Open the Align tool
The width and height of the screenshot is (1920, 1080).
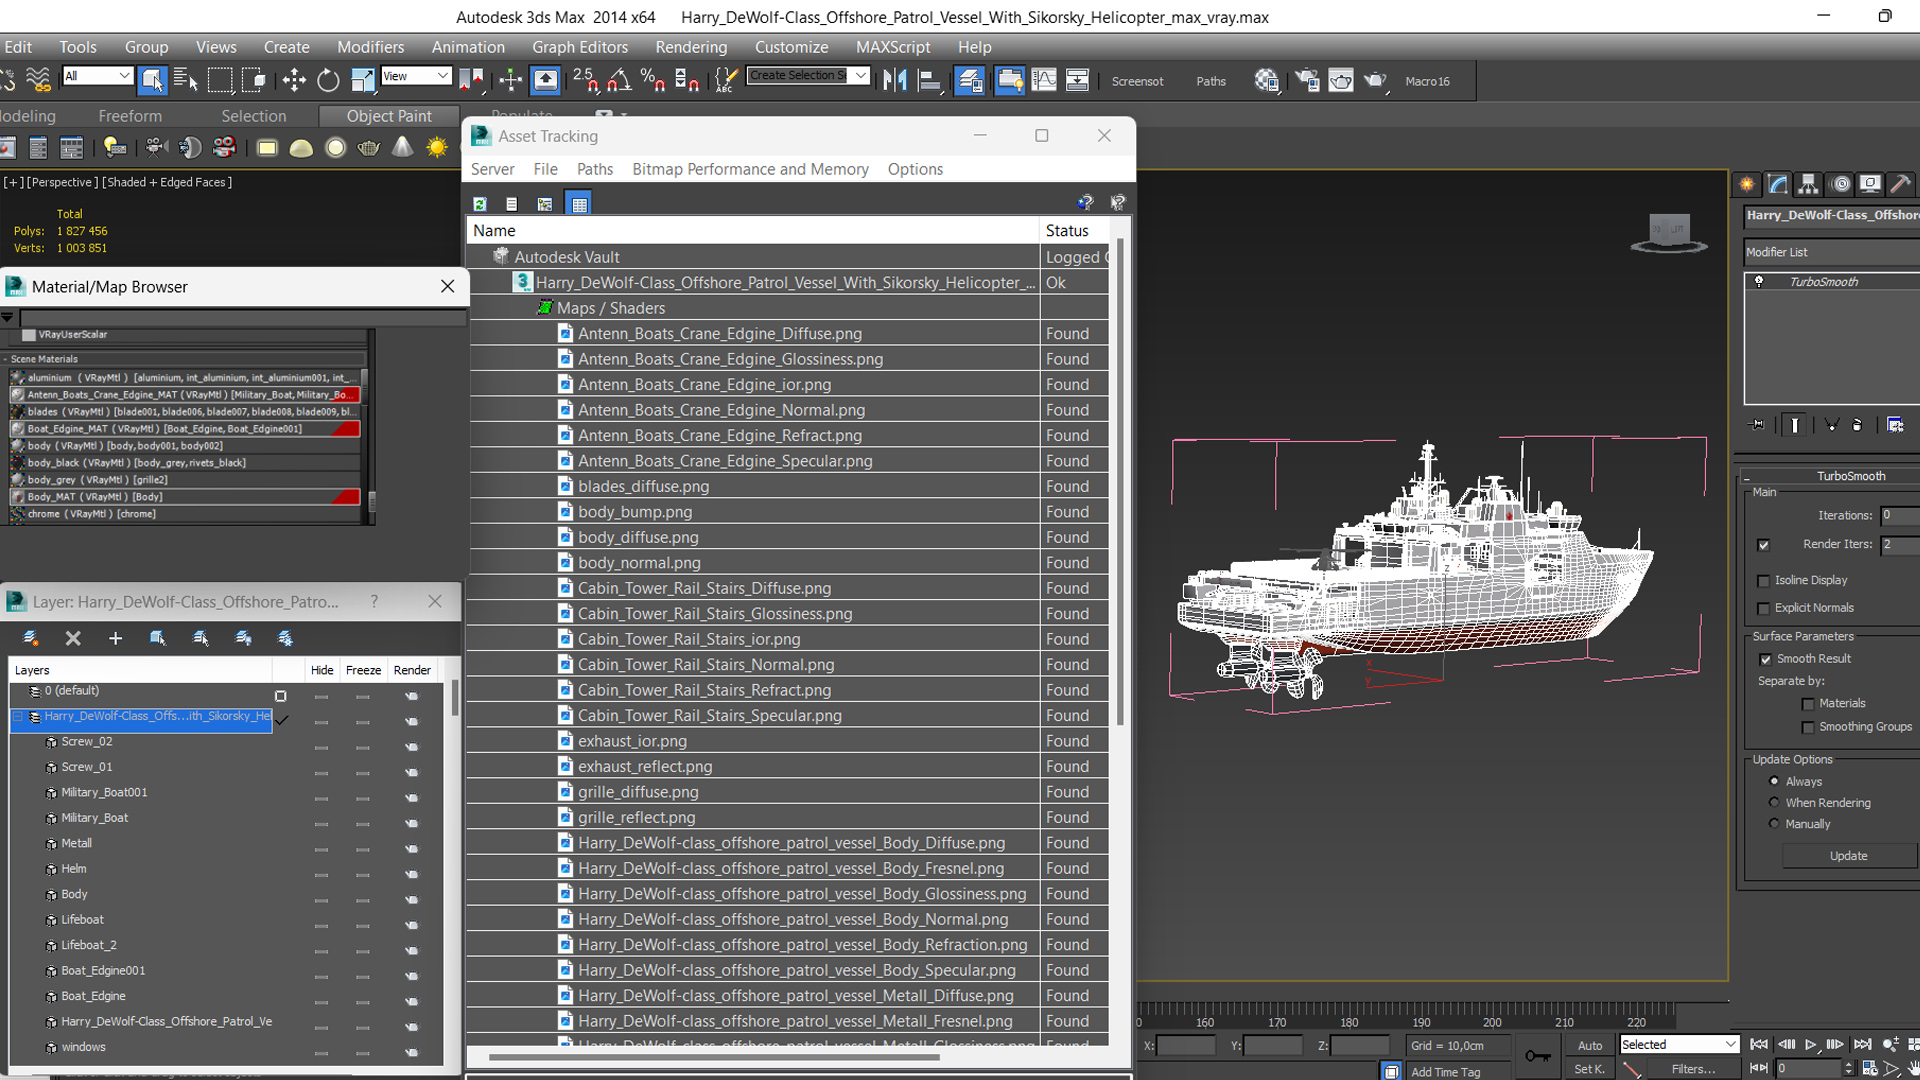(930, 80)
